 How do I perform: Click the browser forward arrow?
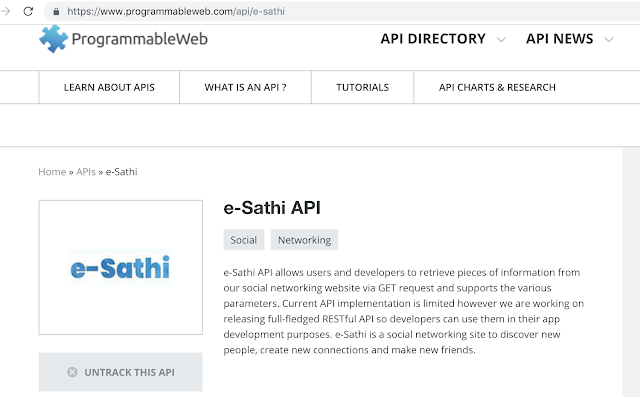(6, 11)
